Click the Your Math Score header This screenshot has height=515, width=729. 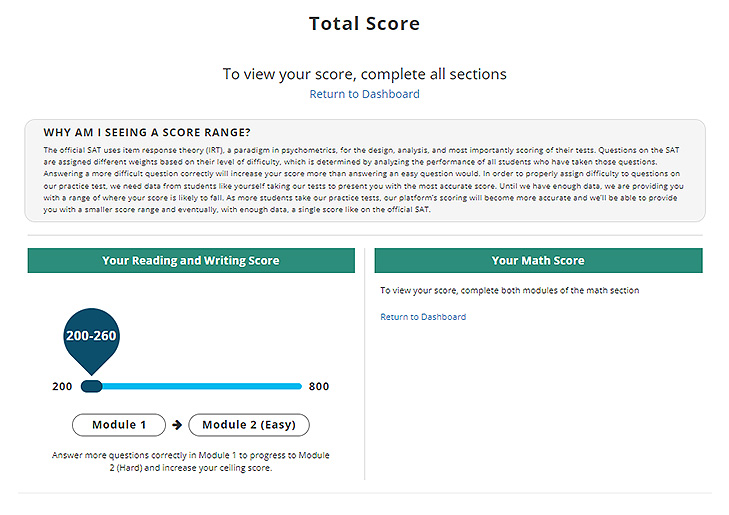click(538, 260)
